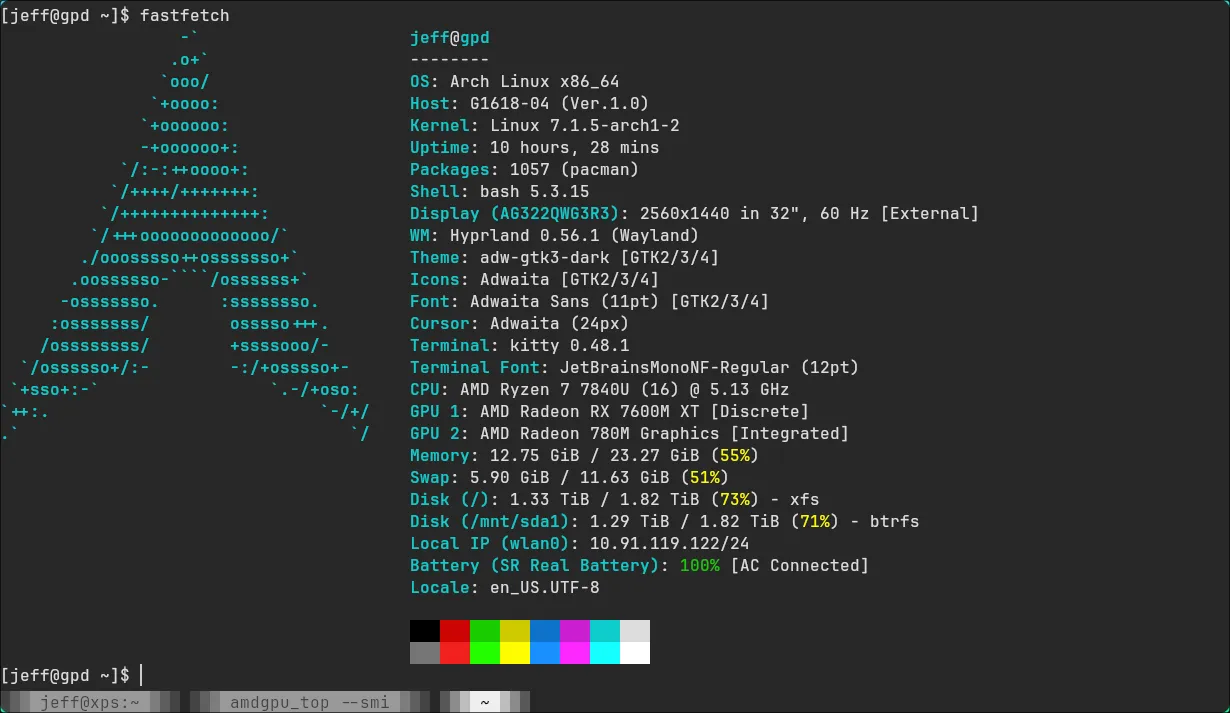Viewport: 1230px width, 713px height.
Task: Click the 'bash 5.3.15' shell value
Action: point(535,191)
